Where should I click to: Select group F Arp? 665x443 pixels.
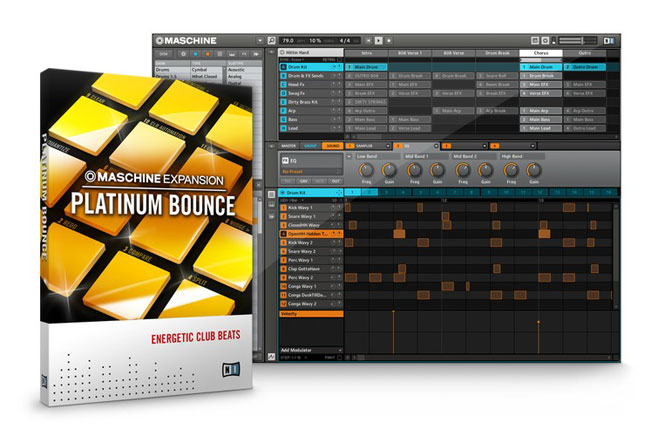click(311, 111)
